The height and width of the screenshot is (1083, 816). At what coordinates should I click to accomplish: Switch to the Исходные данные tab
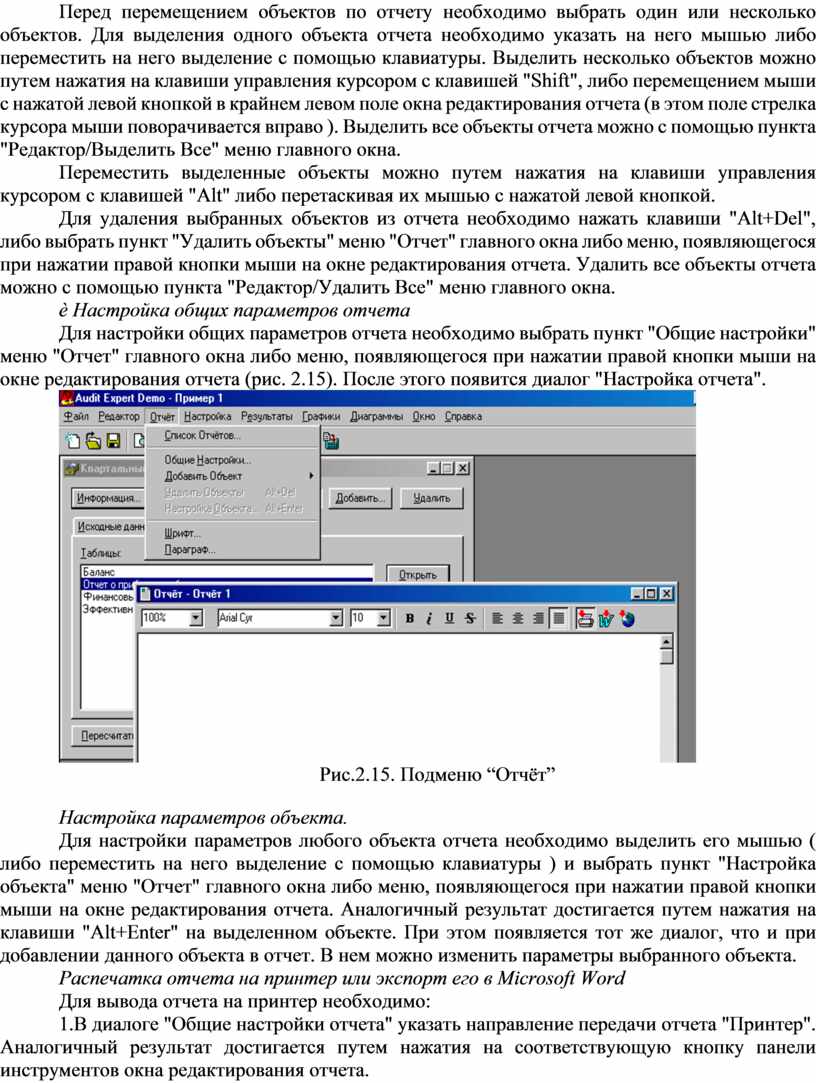coord(111,526)
